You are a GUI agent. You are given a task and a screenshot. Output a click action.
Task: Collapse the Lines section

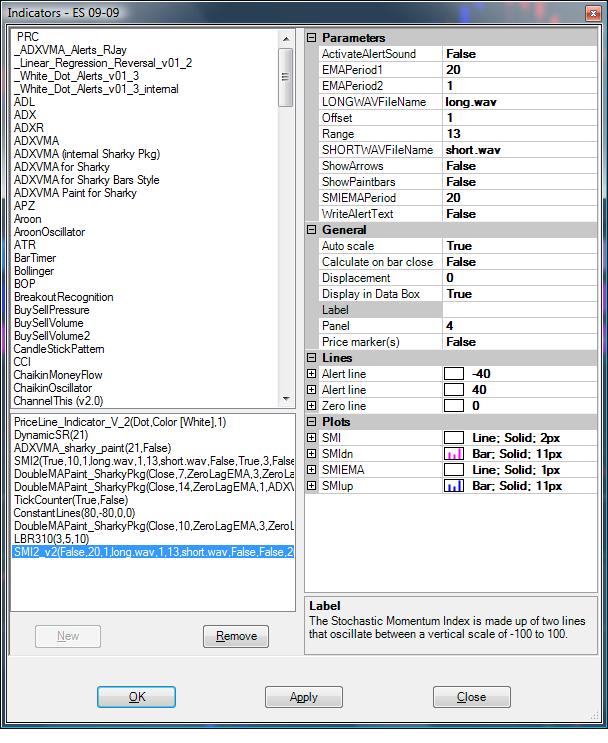pos(311,358)
